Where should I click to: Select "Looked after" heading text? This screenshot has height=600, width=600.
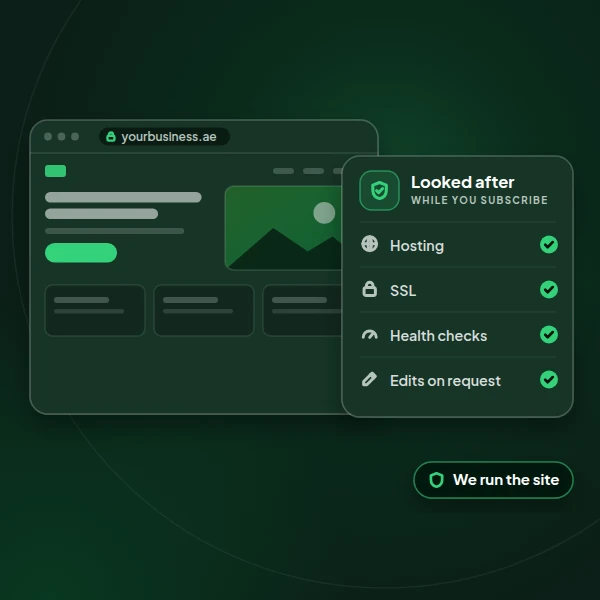point(463,182)
